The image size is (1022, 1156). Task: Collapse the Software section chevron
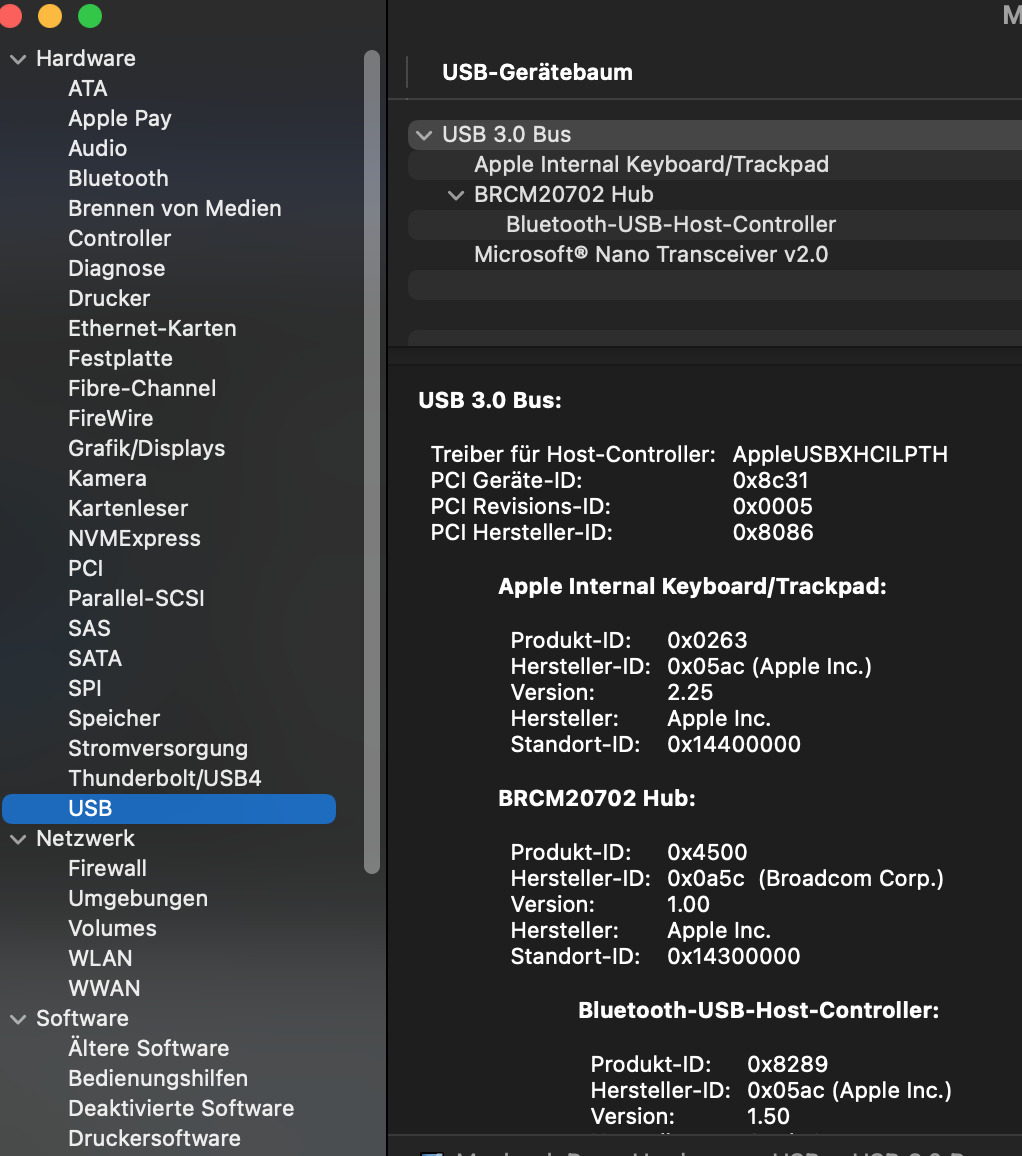(x=18, y=1019)
